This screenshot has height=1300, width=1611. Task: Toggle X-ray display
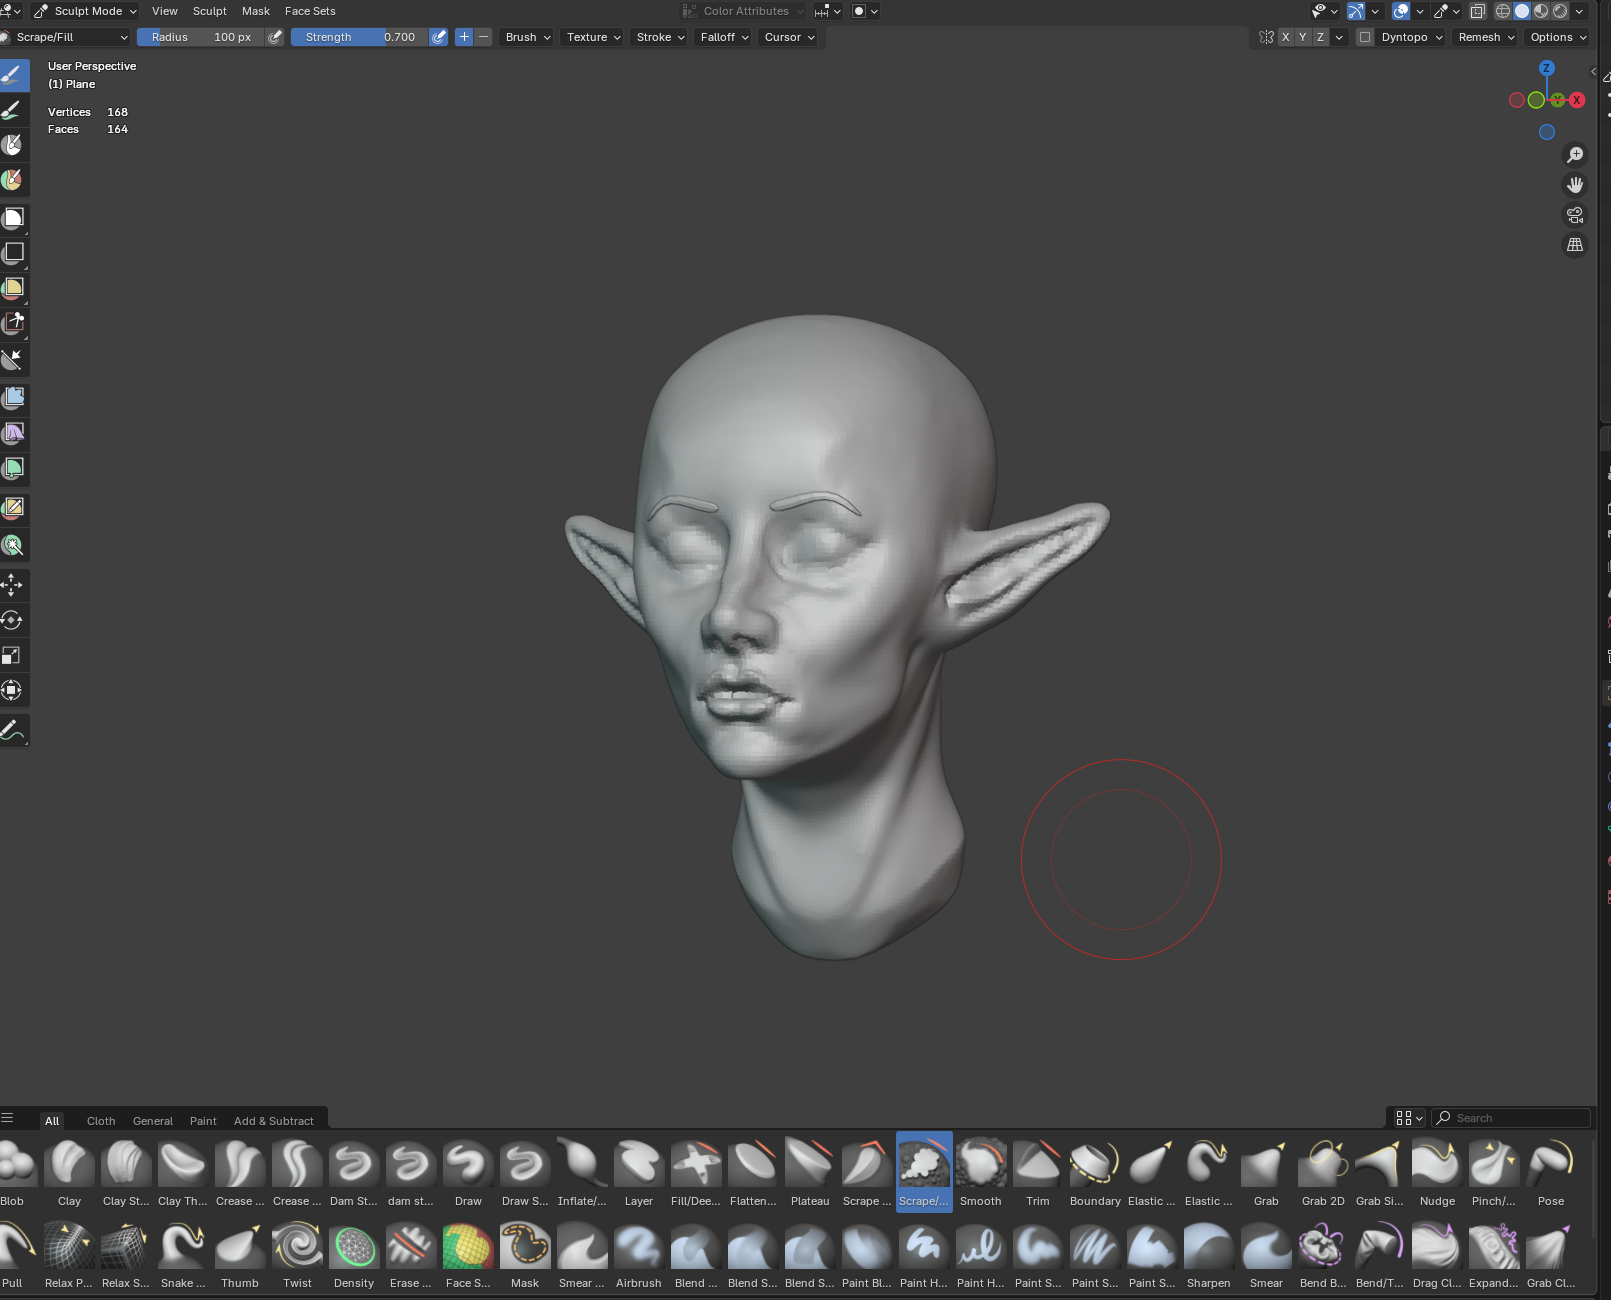[1477, 11]
